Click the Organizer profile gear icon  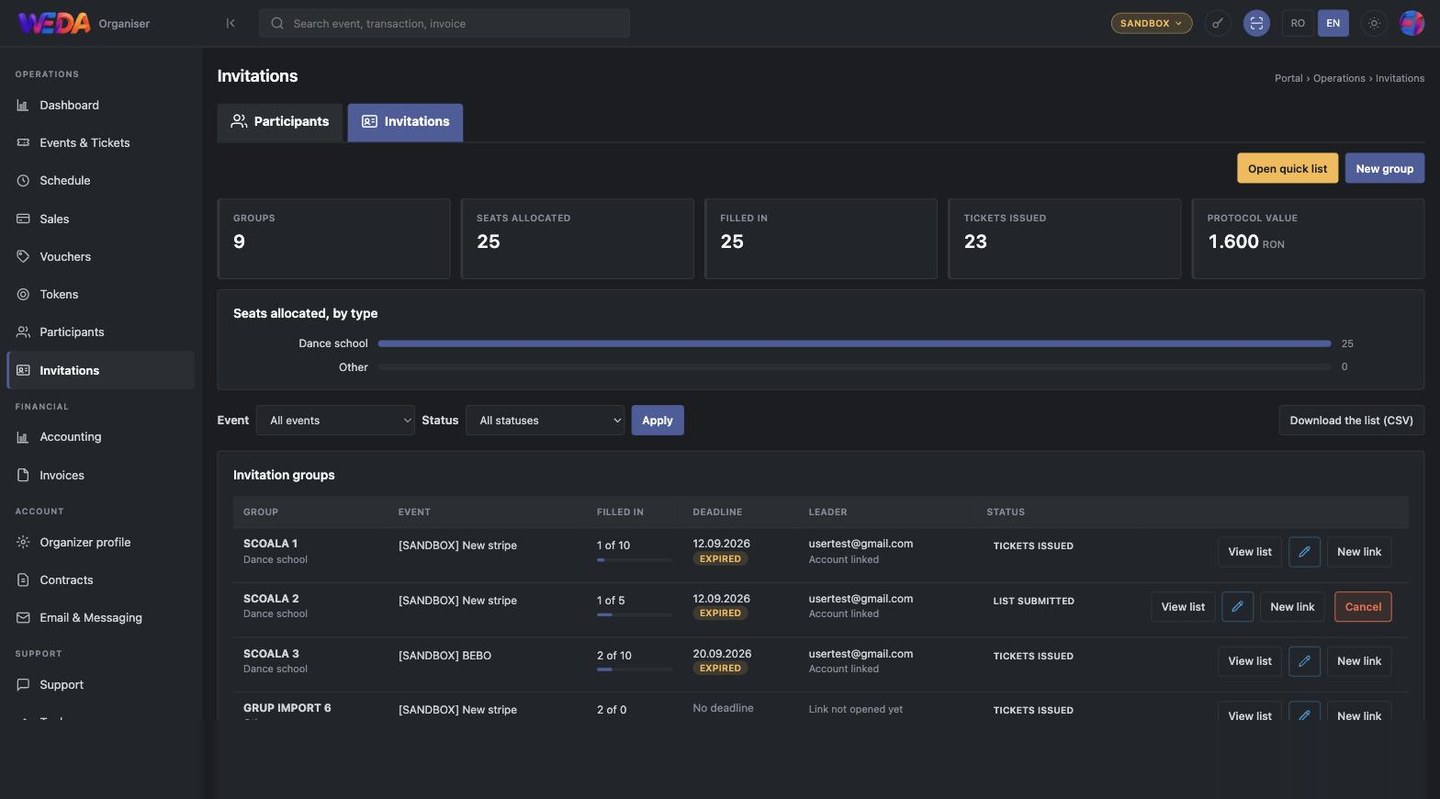point(23,542)
